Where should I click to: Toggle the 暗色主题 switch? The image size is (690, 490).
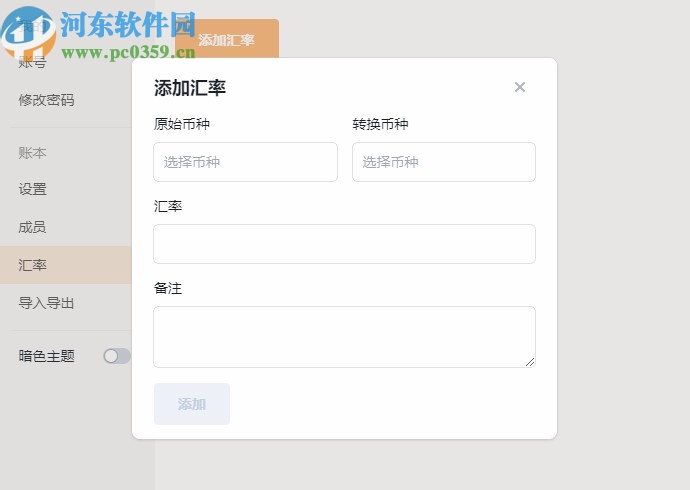117,356
